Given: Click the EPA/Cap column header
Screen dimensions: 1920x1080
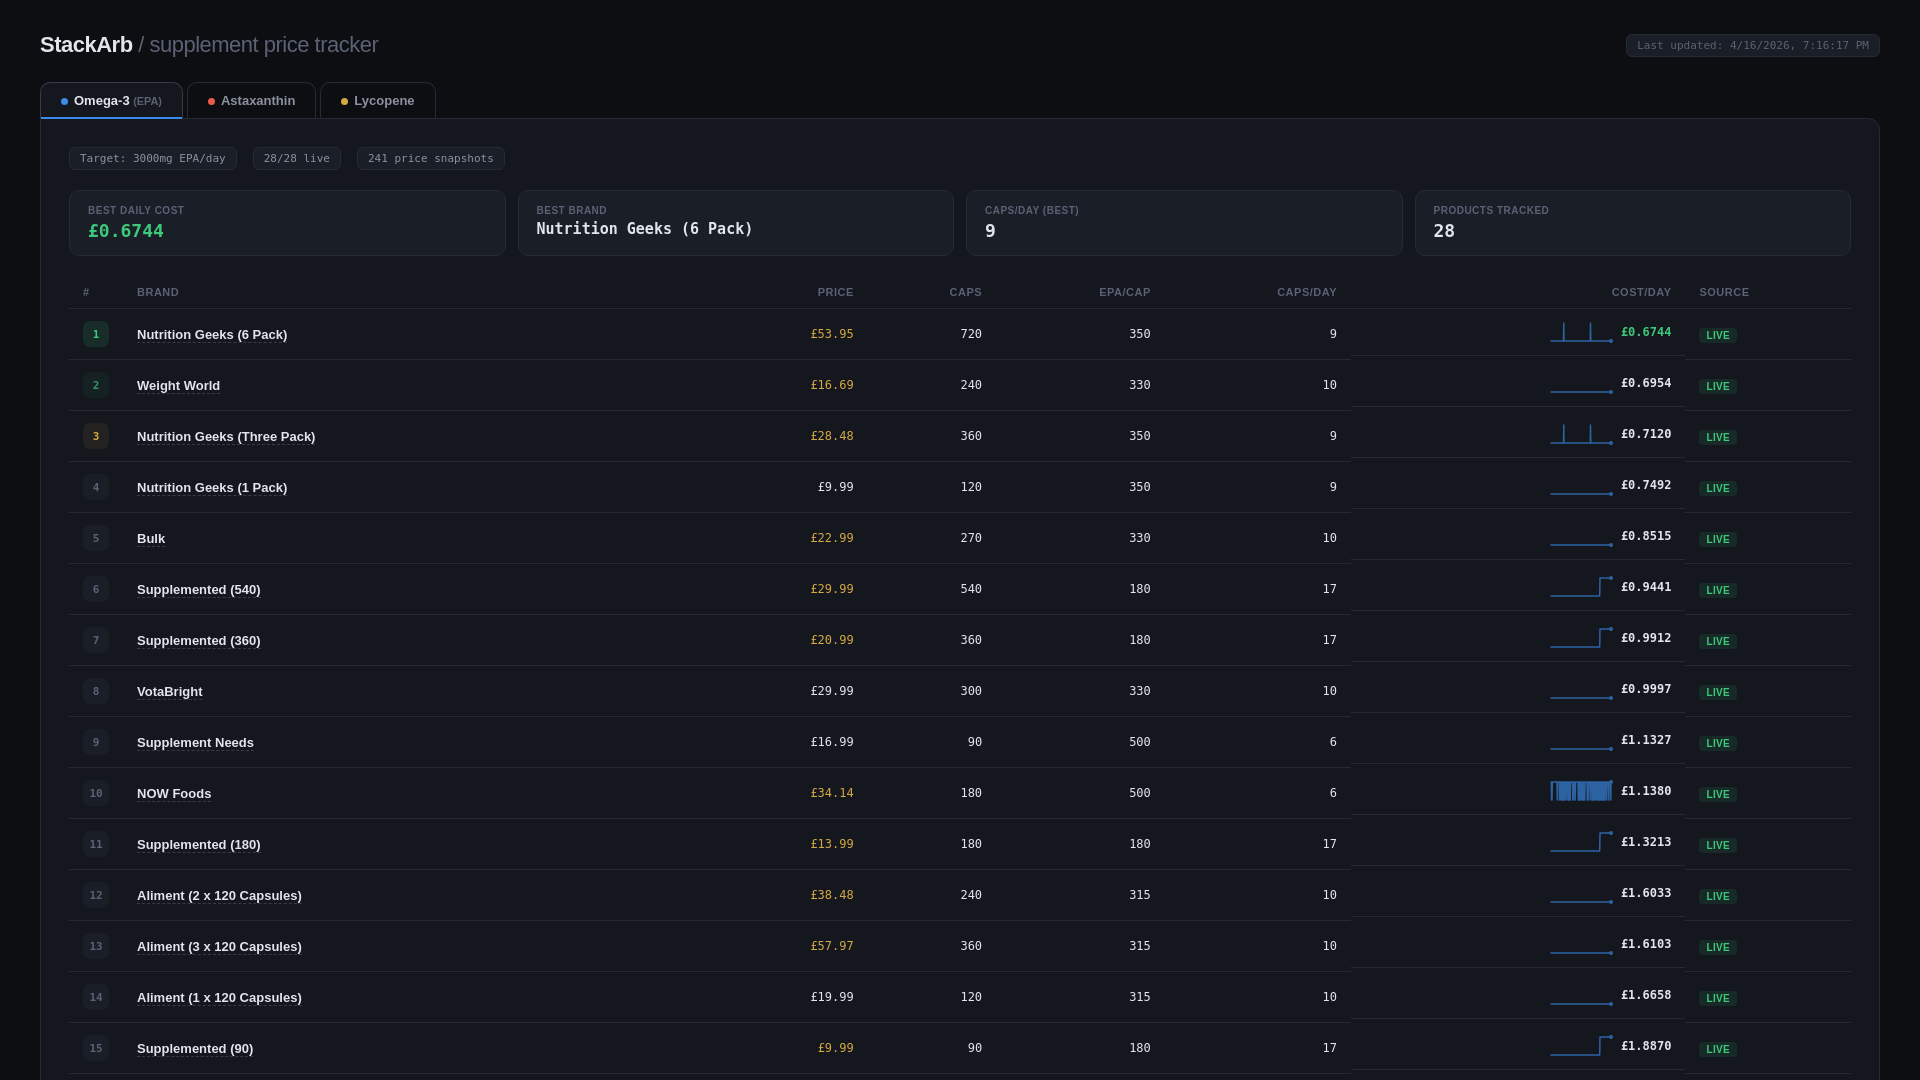Looking at the screenshot, I should (x=1124, y=292).
